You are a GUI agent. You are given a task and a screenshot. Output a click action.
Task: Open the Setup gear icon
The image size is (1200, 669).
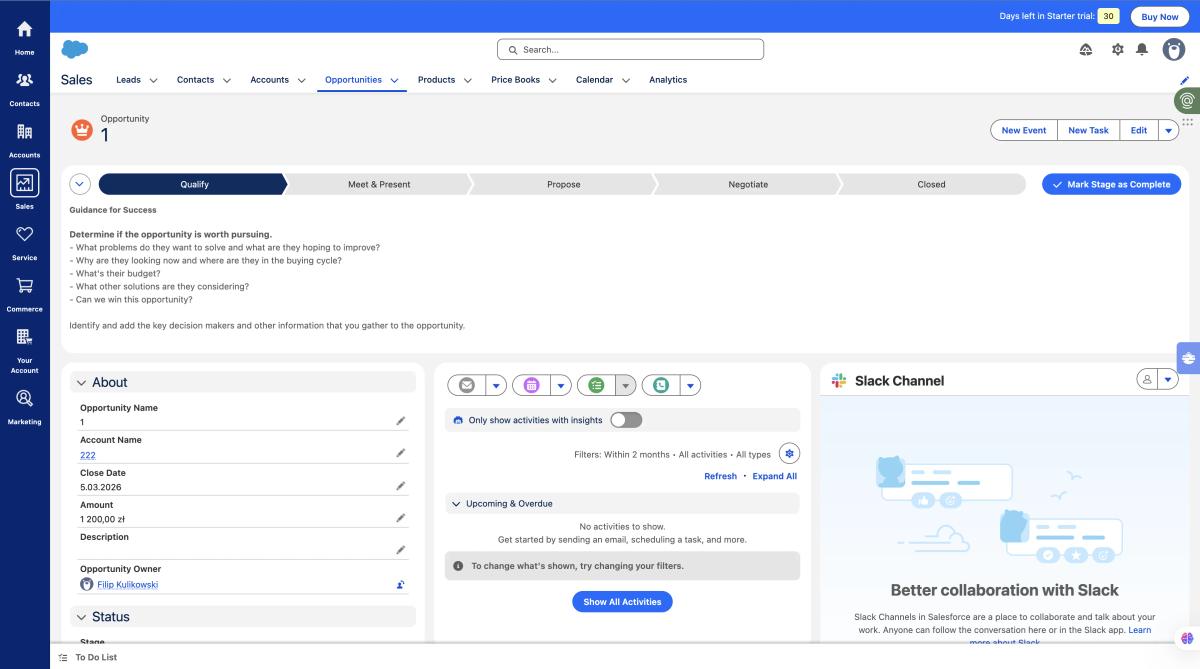tap(1118, 49)
